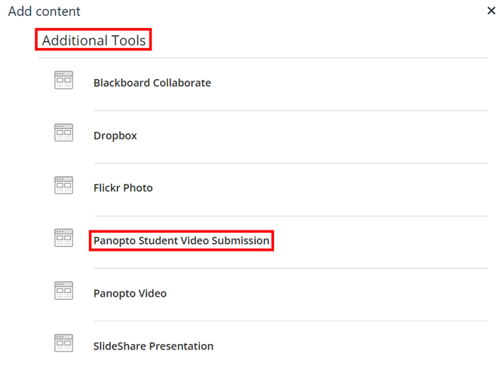Click the Add content panel title

[44, 11]
